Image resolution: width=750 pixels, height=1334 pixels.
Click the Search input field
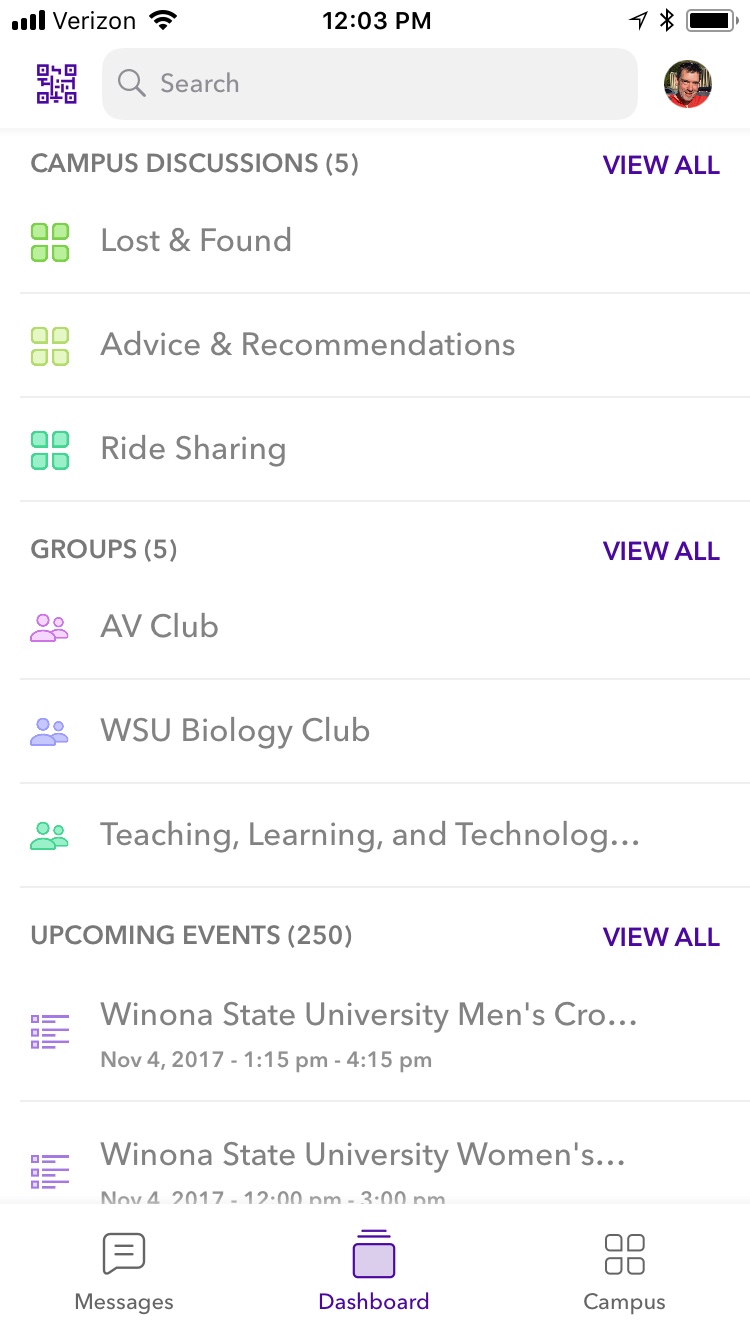pyautogui.click(x=370, y=84)
